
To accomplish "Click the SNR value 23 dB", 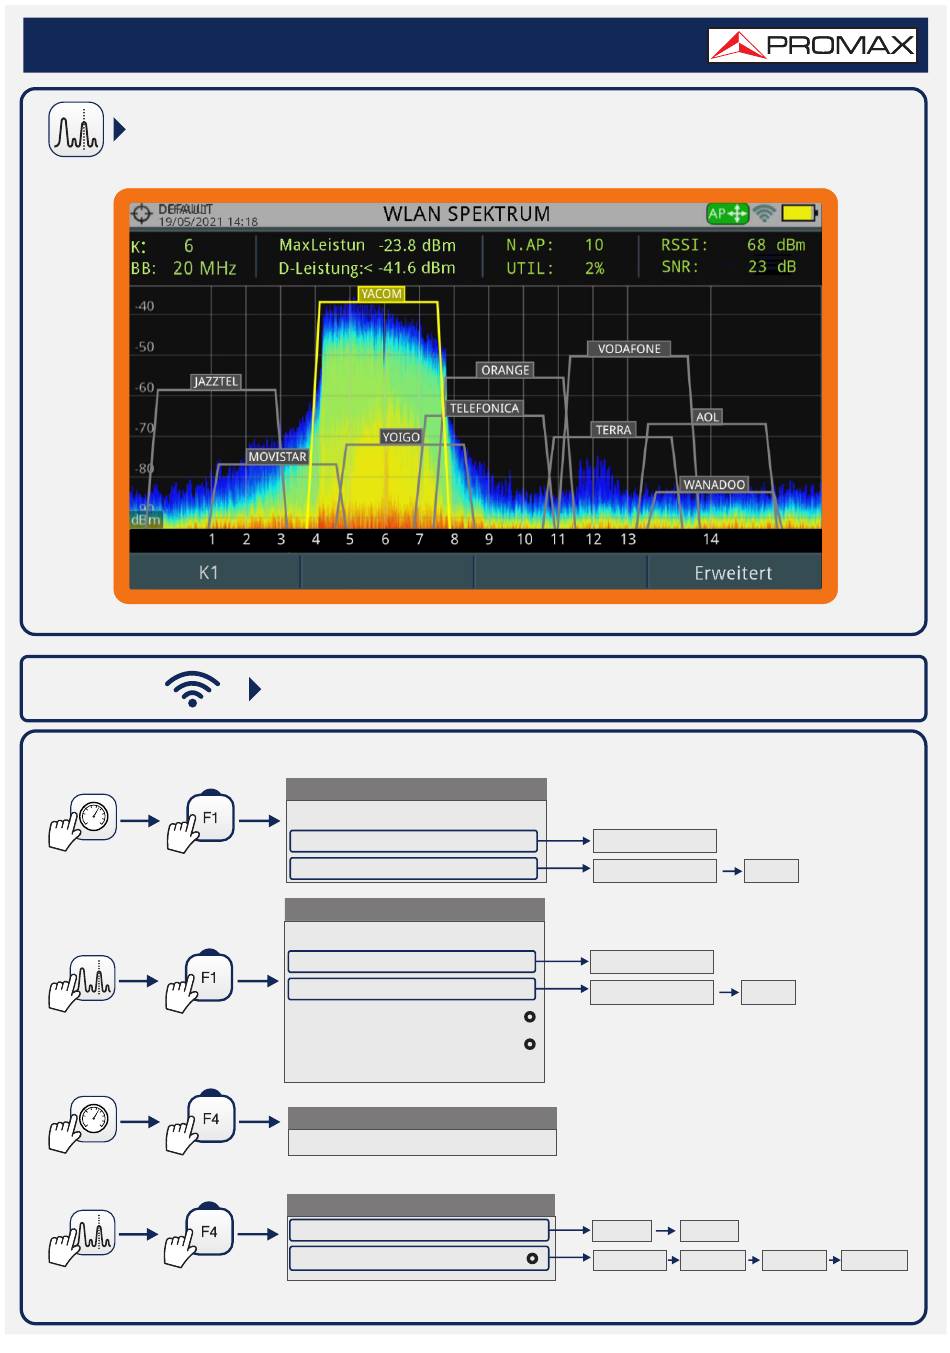I will tap(772, 267).
